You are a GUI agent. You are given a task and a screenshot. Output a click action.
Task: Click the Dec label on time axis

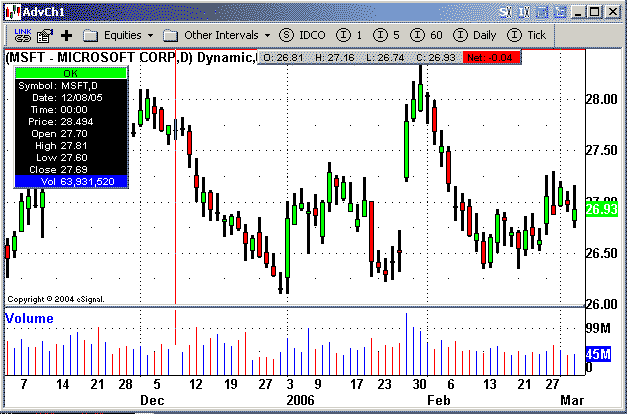tap(152, 399)
